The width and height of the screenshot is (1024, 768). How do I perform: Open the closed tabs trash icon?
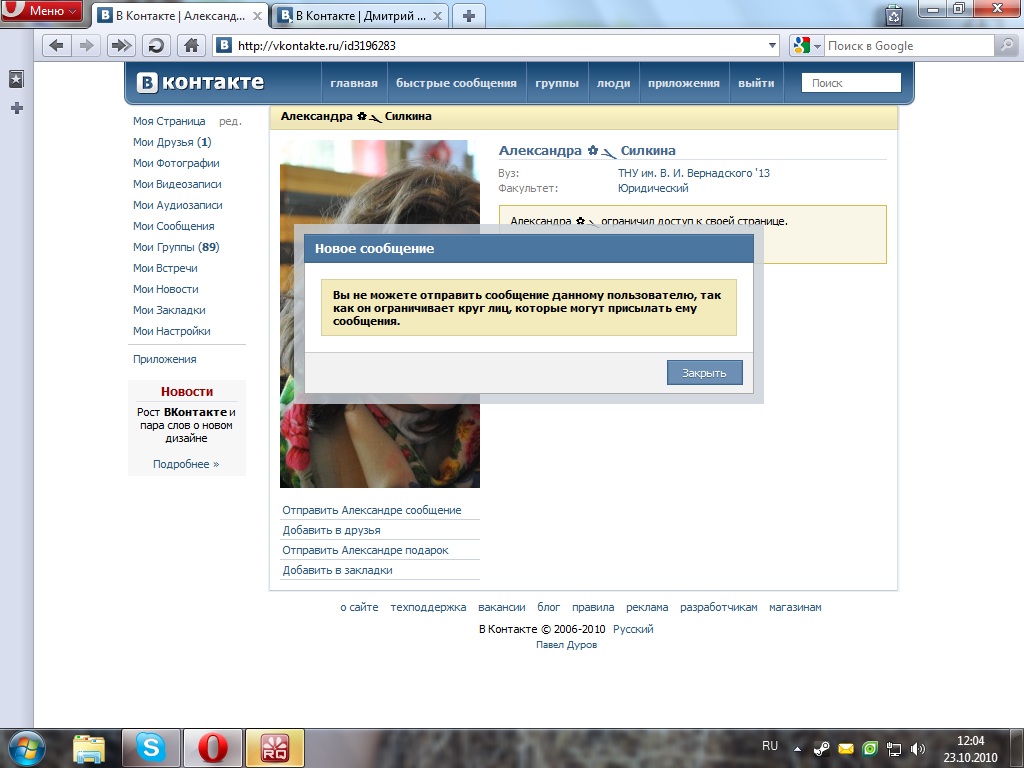pyautogui.click(x=893, y=15)
